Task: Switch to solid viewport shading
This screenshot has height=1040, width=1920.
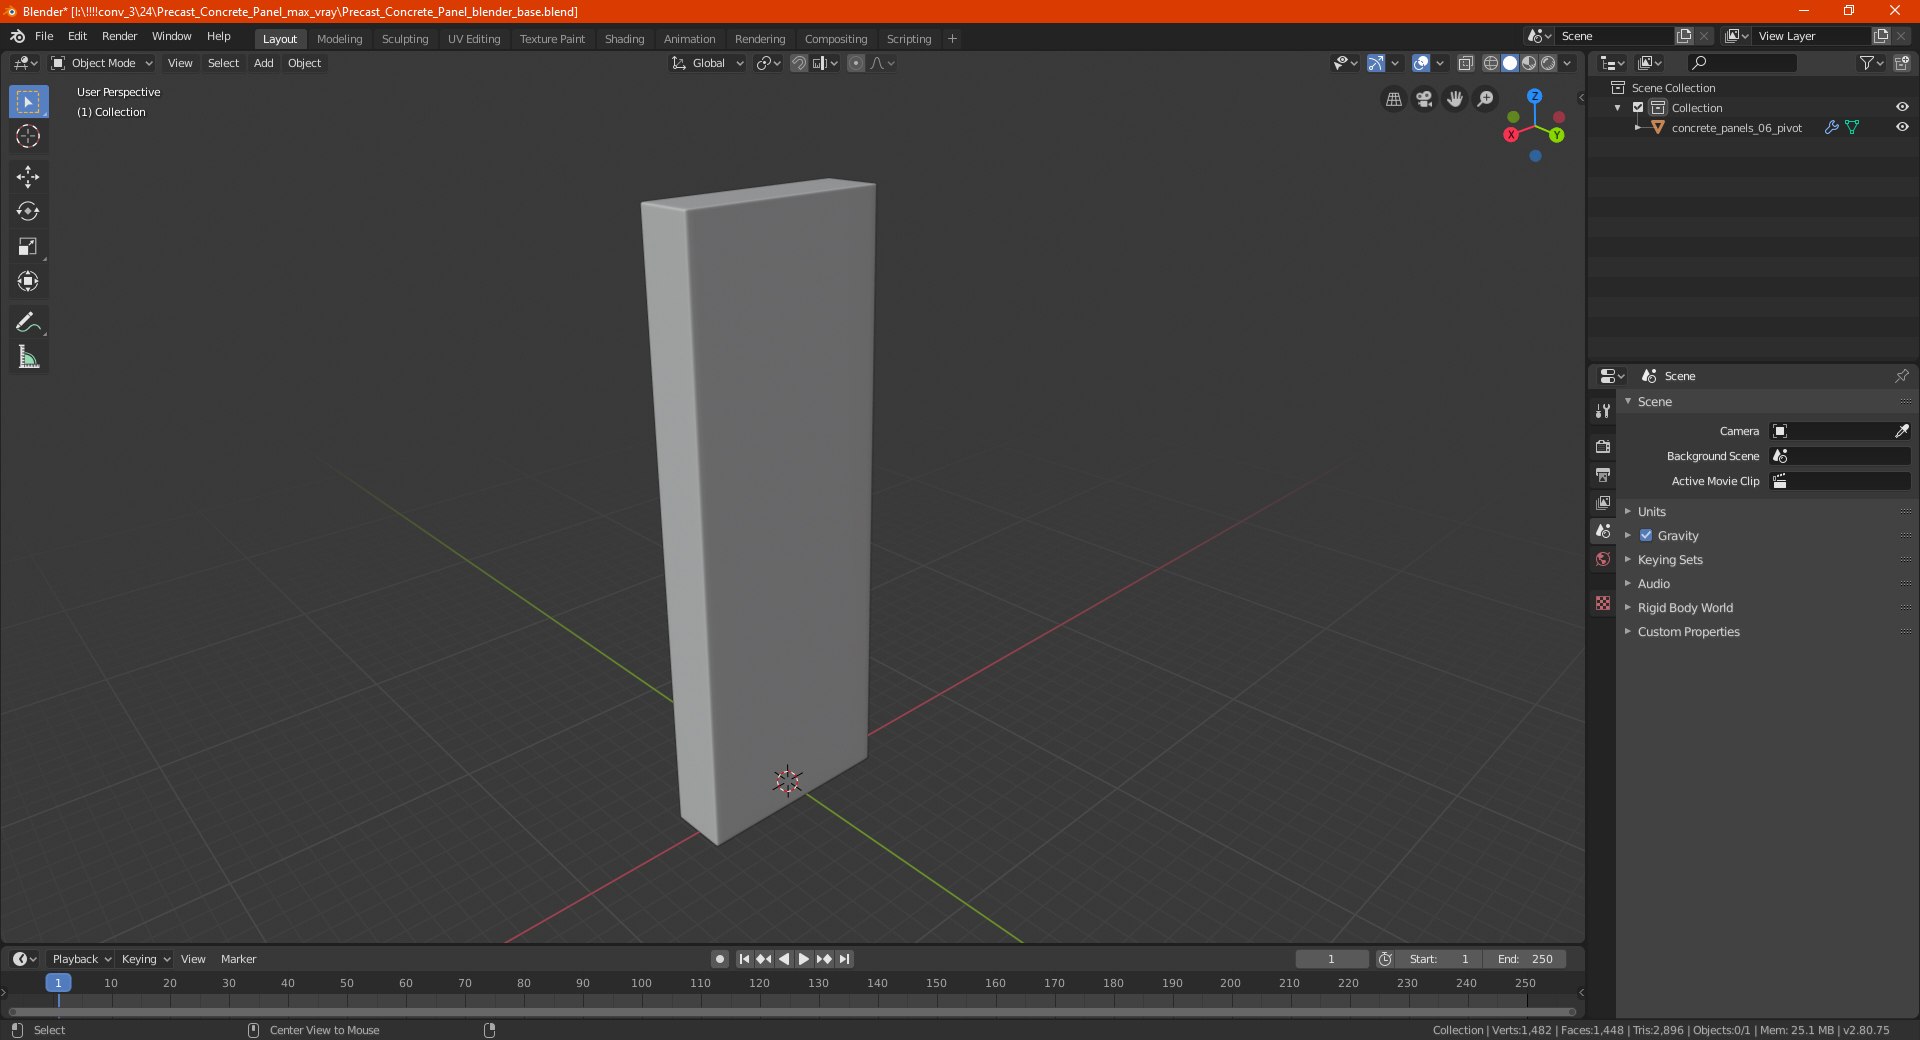Action: (1510, 63)
